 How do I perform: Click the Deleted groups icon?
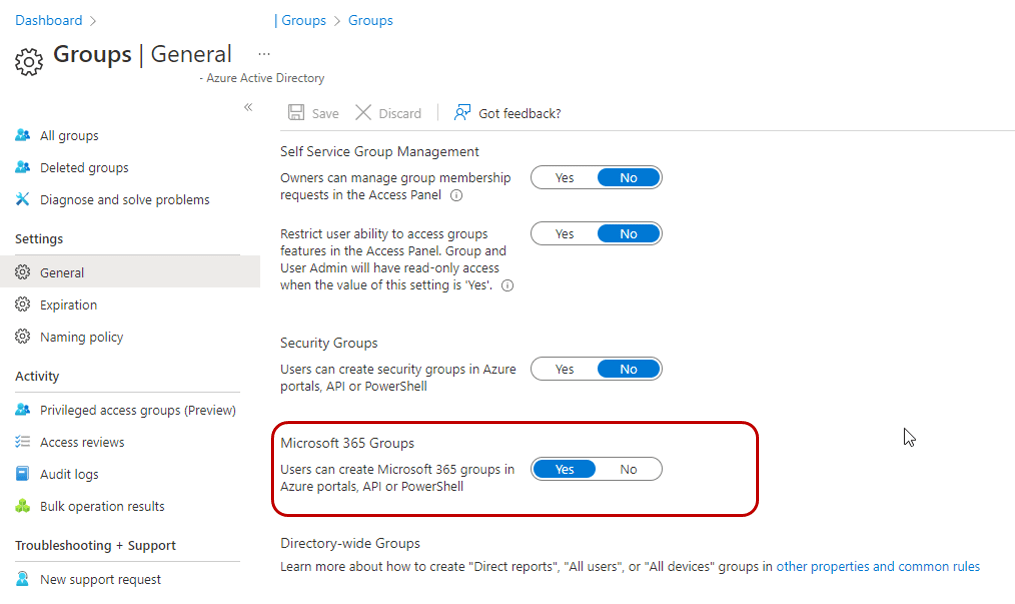23,168
